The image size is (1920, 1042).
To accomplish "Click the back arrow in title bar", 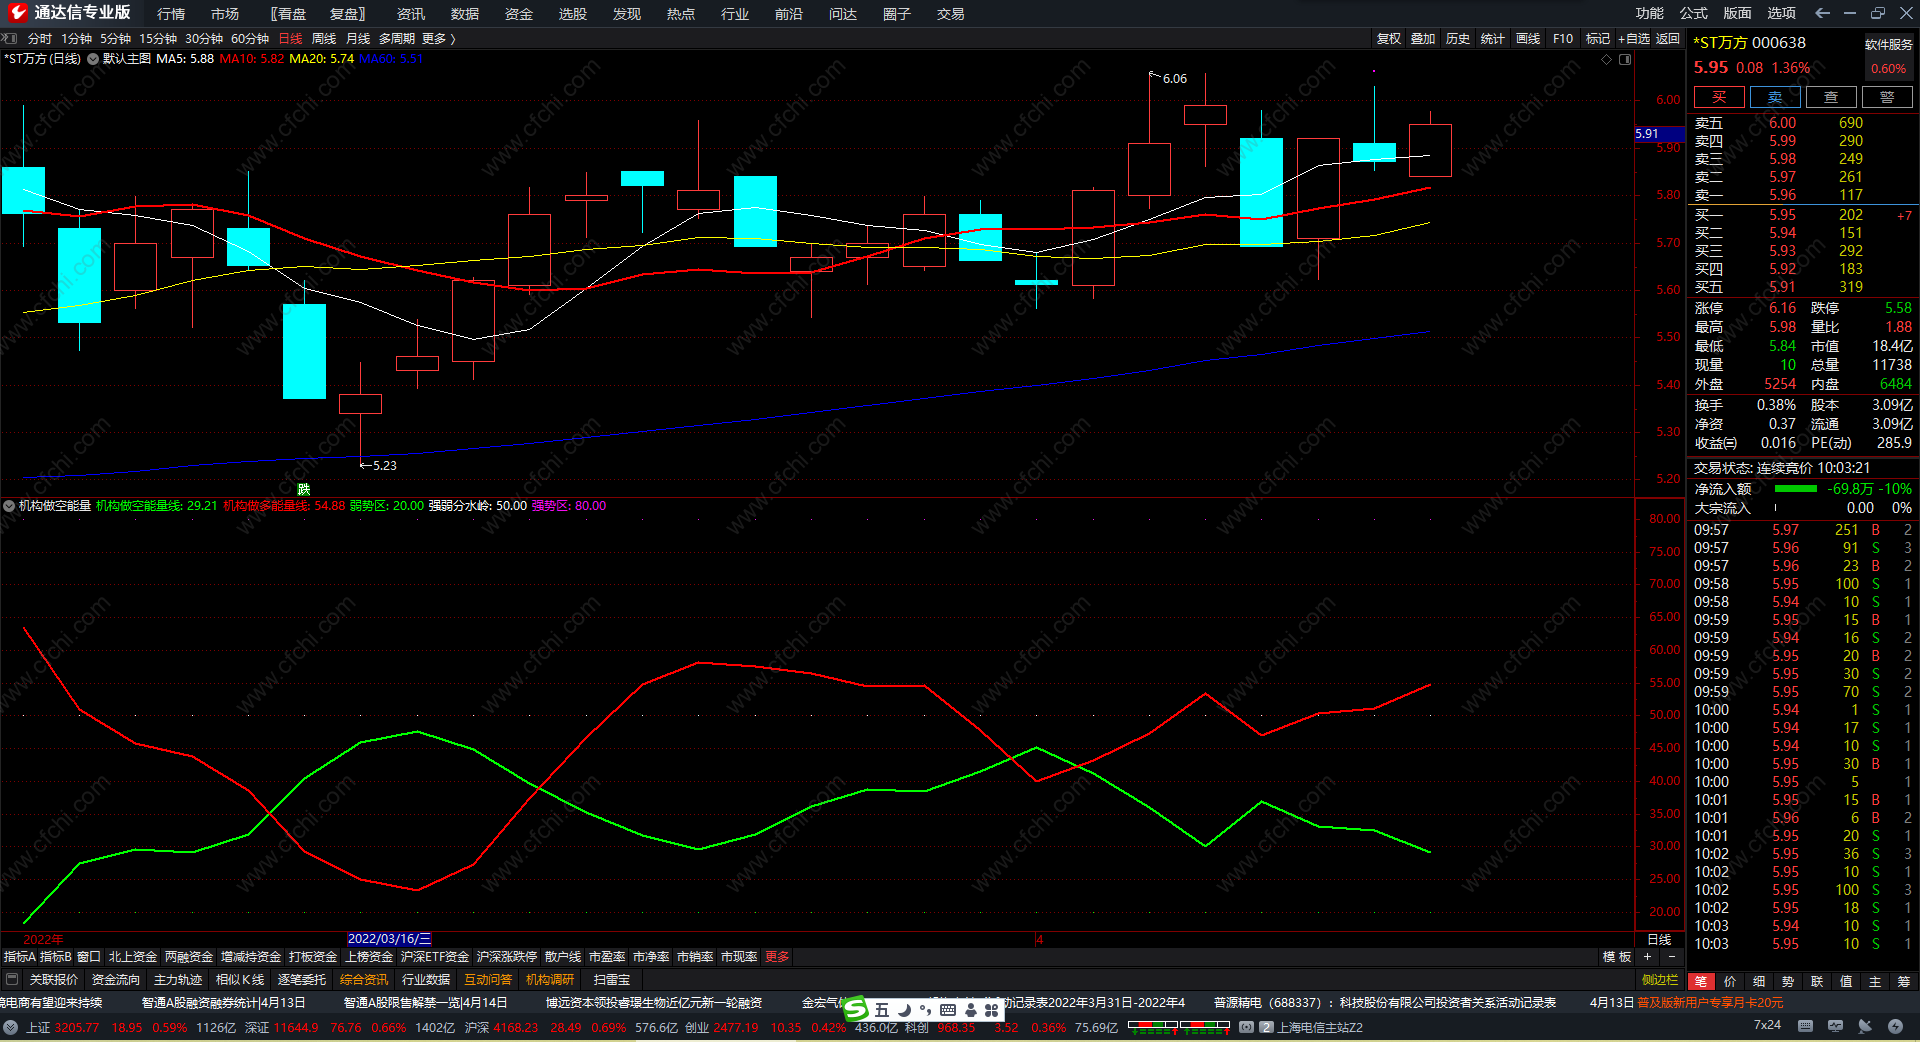I will click(x=1822, y=13).
